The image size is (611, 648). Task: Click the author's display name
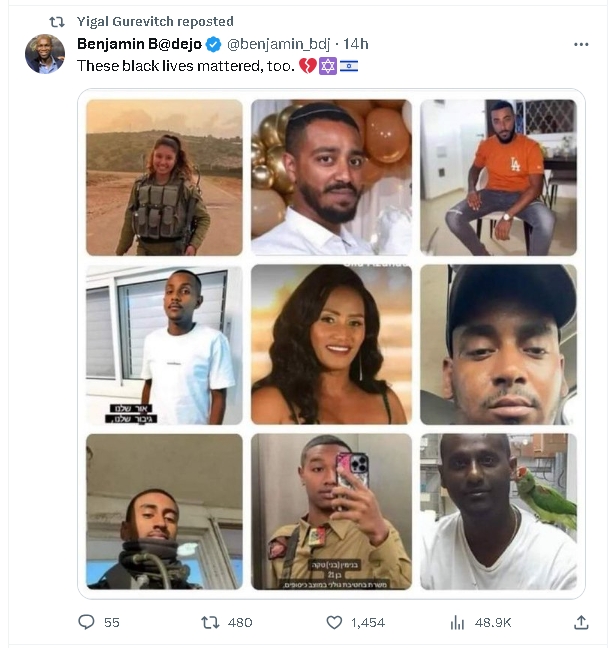(139, 44)
